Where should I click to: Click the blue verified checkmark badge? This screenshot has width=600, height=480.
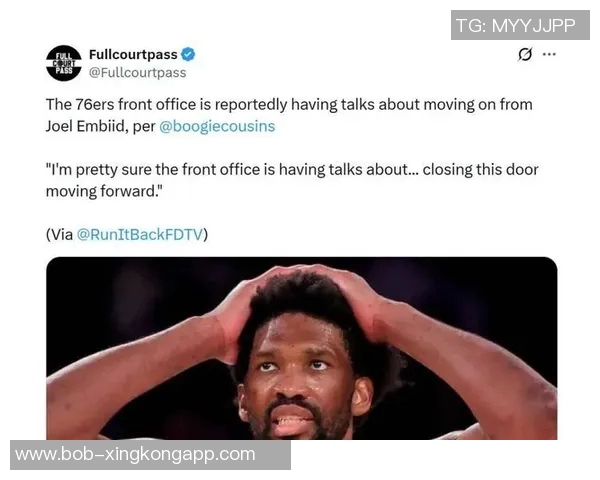(x=188, y=54)
